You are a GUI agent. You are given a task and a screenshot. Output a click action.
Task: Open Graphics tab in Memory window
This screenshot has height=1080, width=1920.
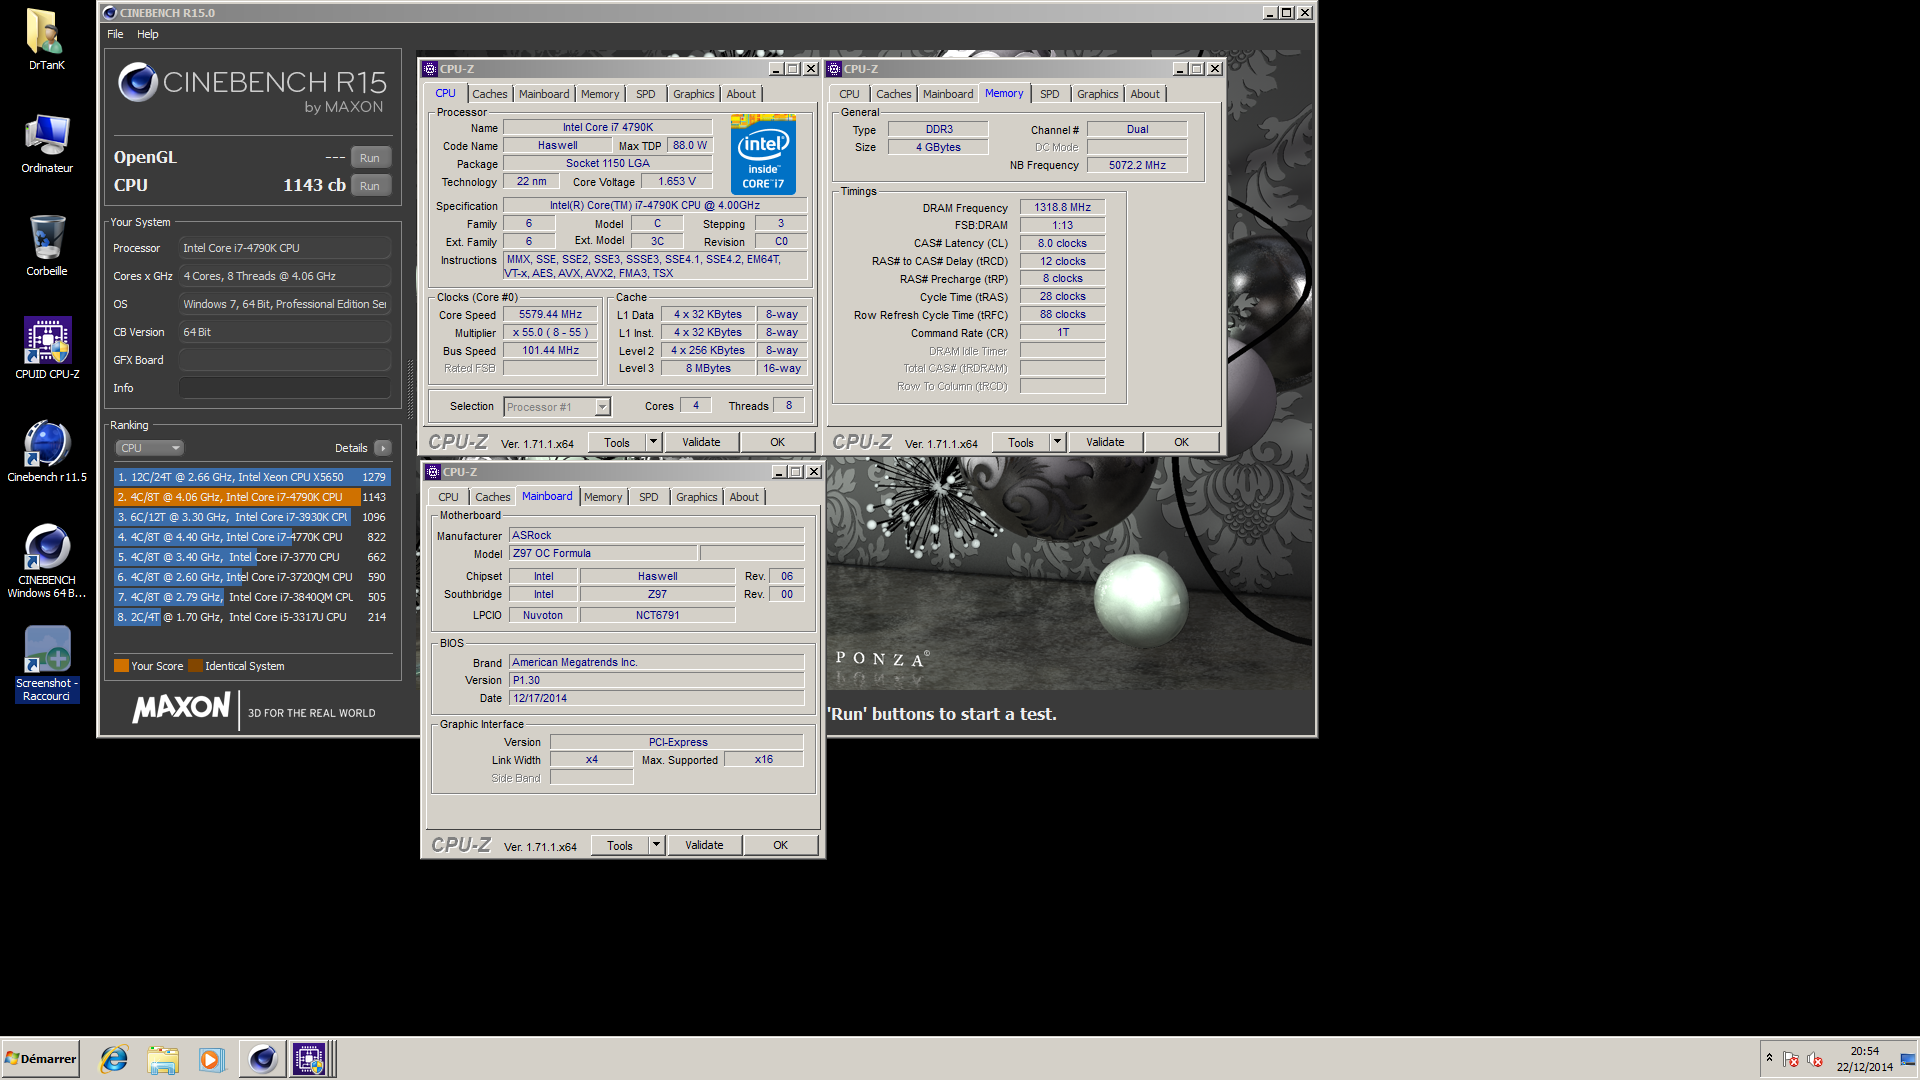[x=1097, y=94]
